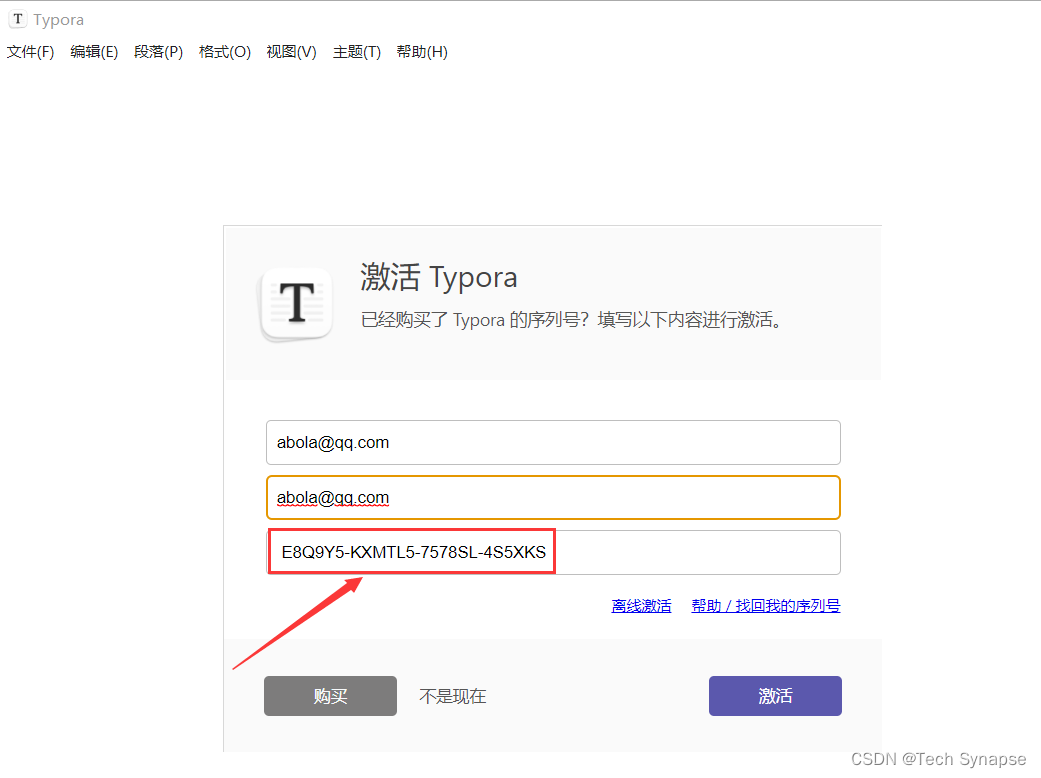Open the 离线激活 offline activation link
This screenshot has width=1041, height=778.
(641, 605)
